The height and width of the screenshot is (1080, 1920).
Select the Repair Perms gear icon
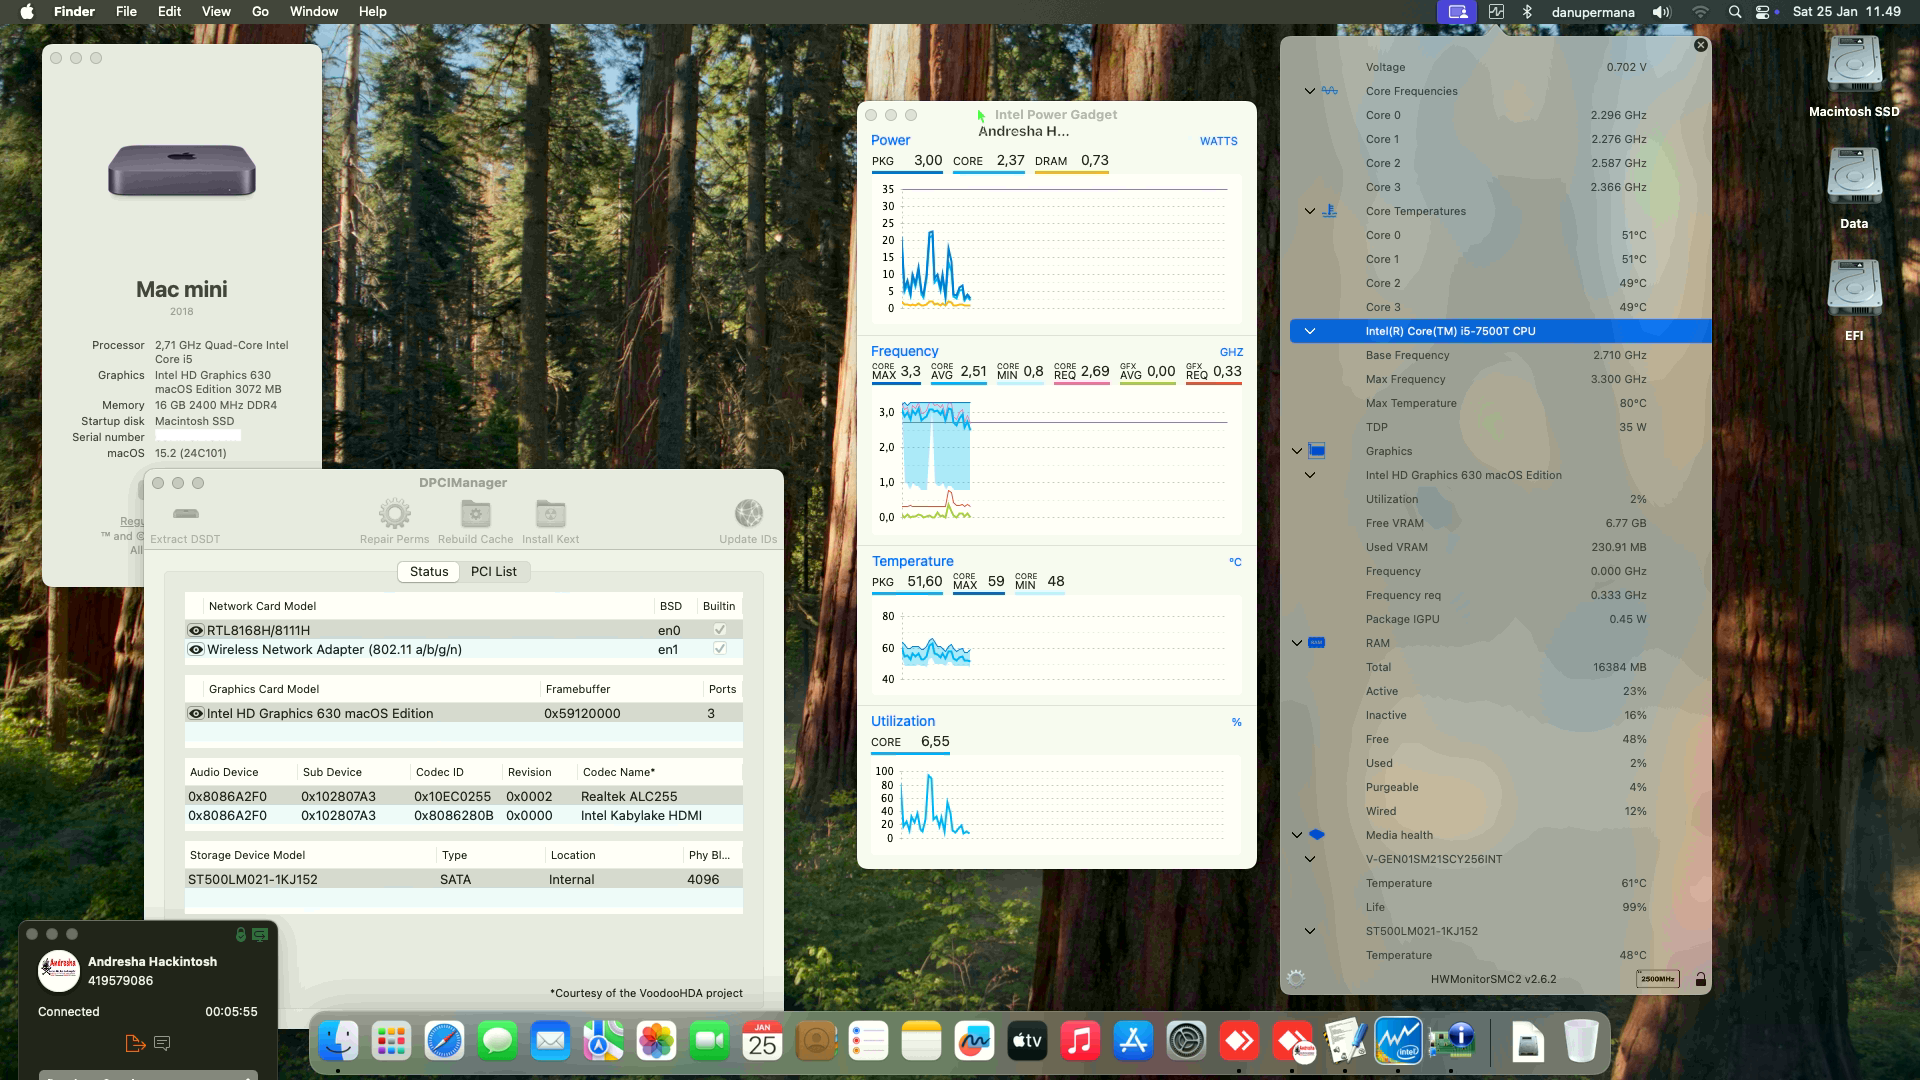pyautogui.click(x=393, y=515)
